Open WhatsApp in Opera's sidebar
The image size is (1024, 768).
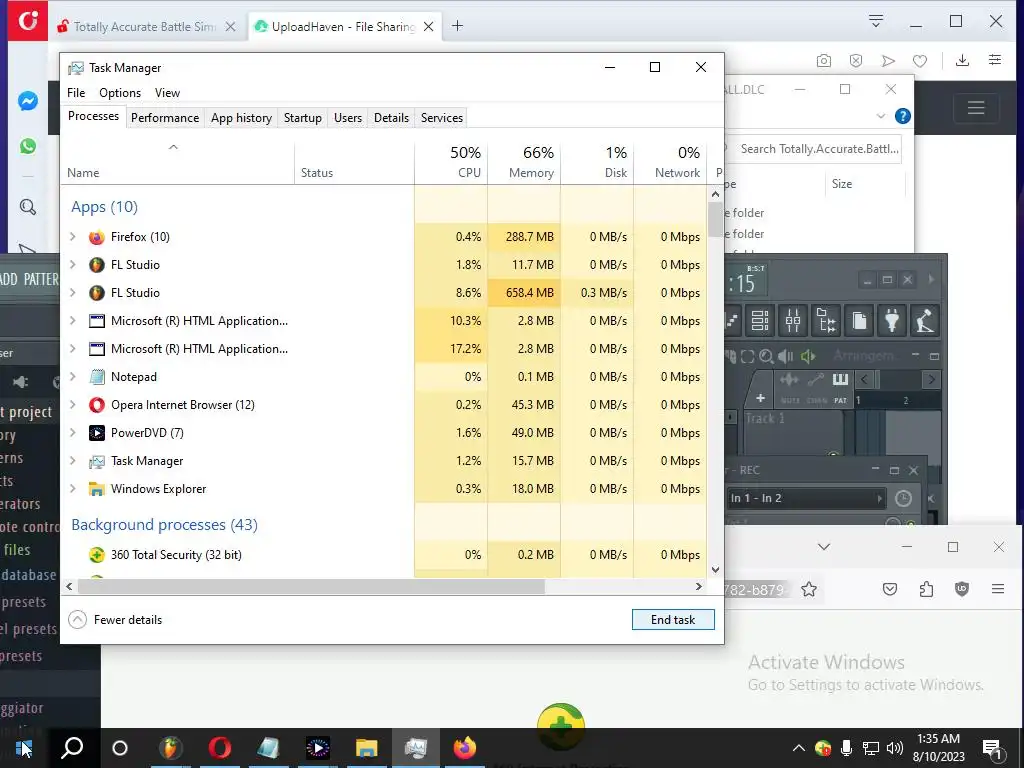pyautogui.click(x=27, y=146)
